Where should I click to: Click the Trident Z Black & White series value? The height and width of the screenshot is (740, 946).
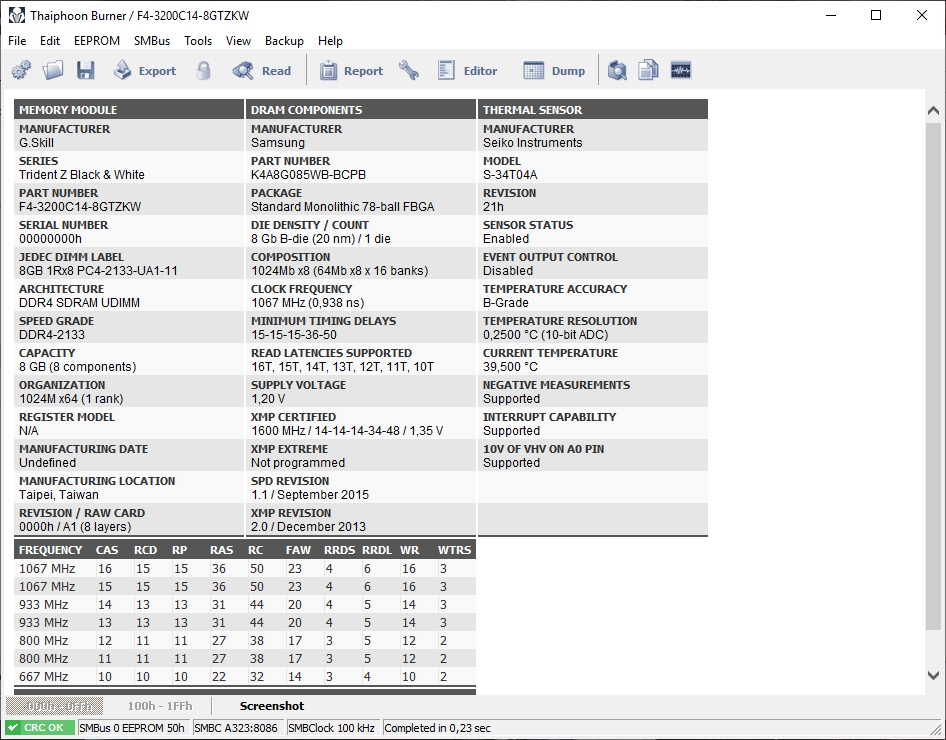(x=82, y=175)
